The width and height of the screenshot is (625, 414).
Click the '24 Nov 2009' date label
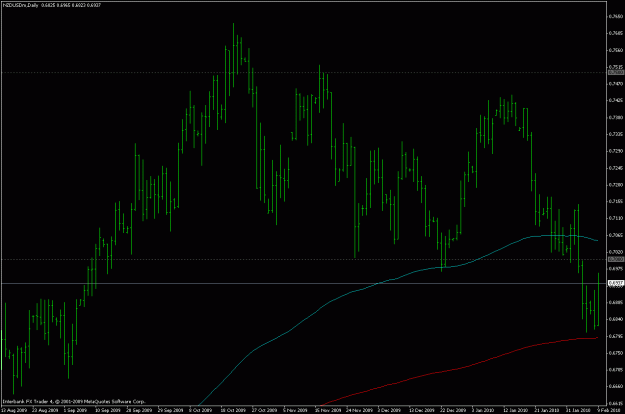tap(358, 410)
